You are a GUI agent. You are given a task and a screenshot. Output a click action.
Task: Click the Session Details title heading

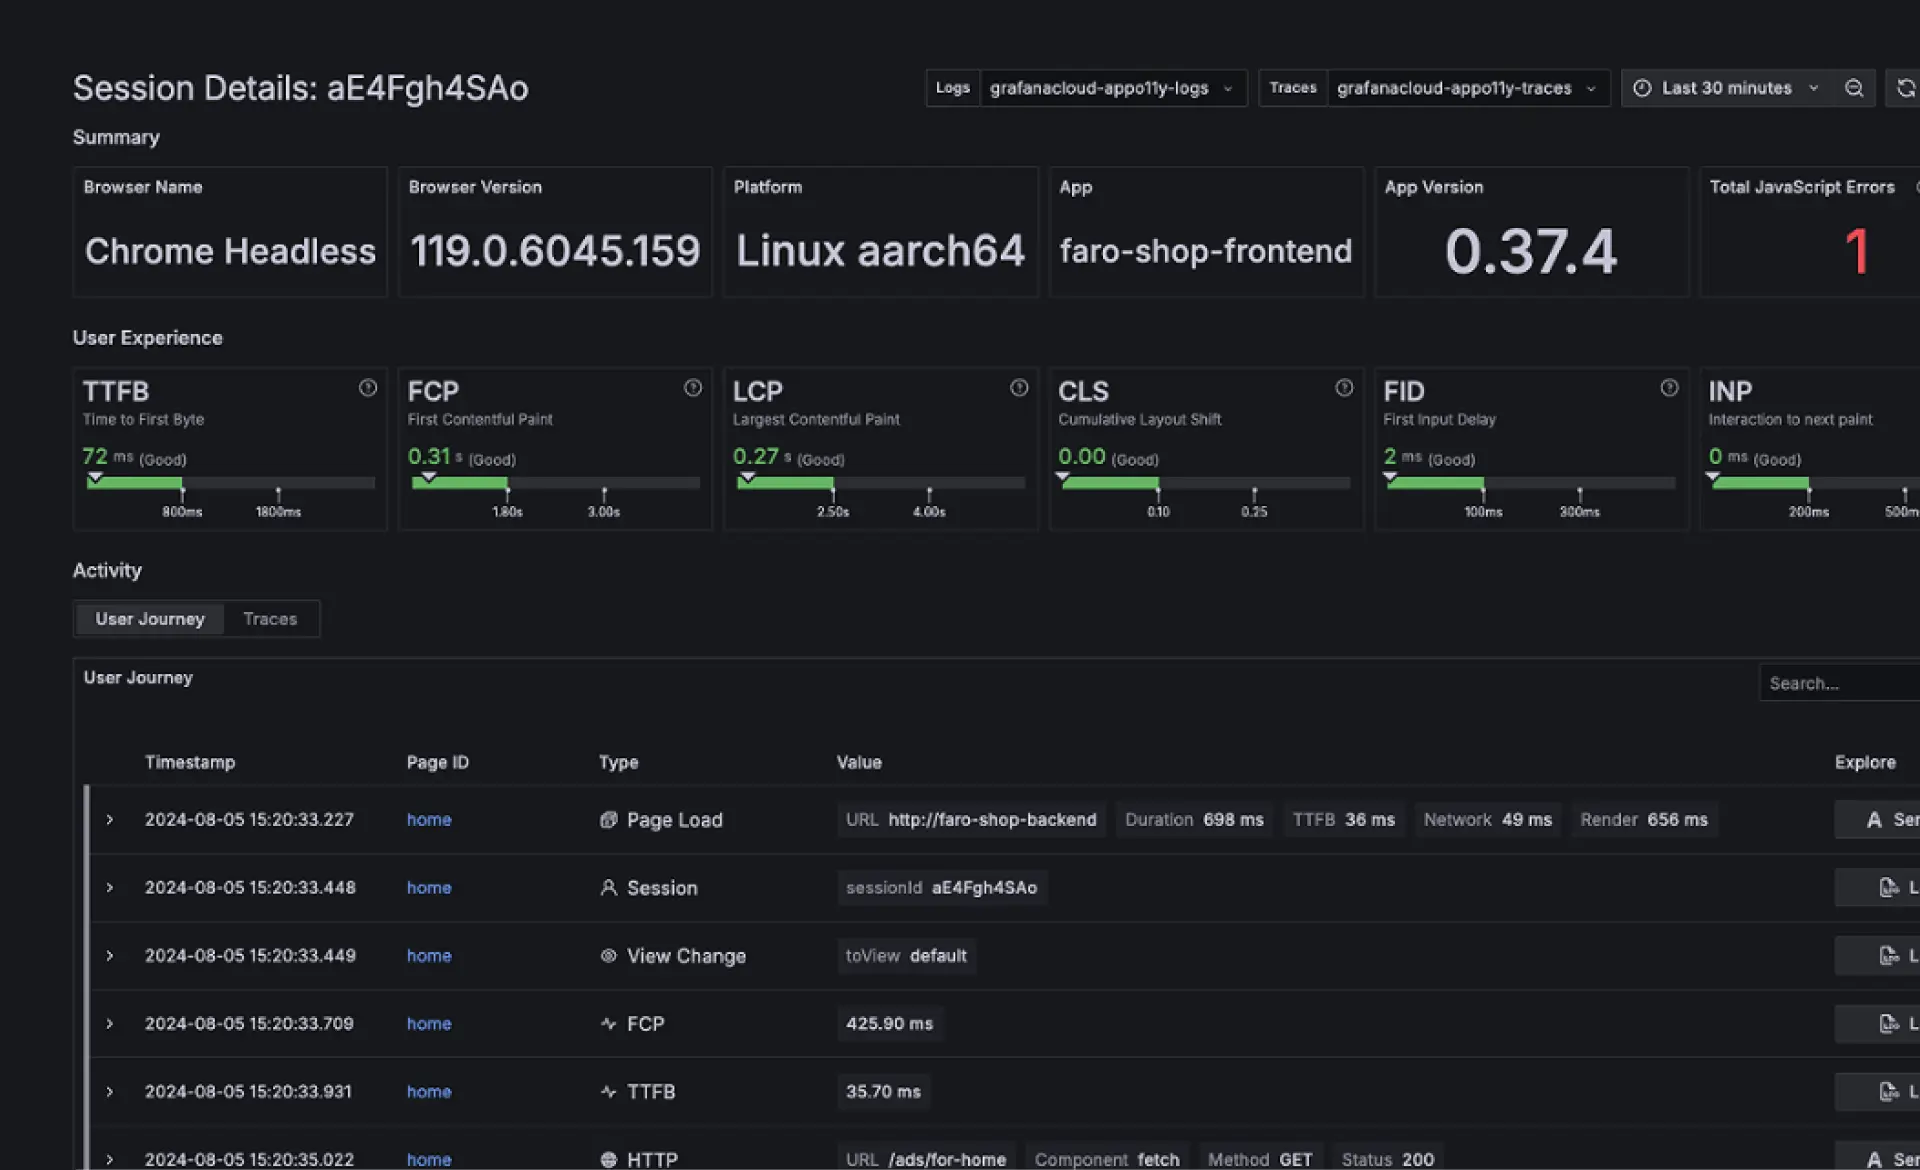pos(300,88)
